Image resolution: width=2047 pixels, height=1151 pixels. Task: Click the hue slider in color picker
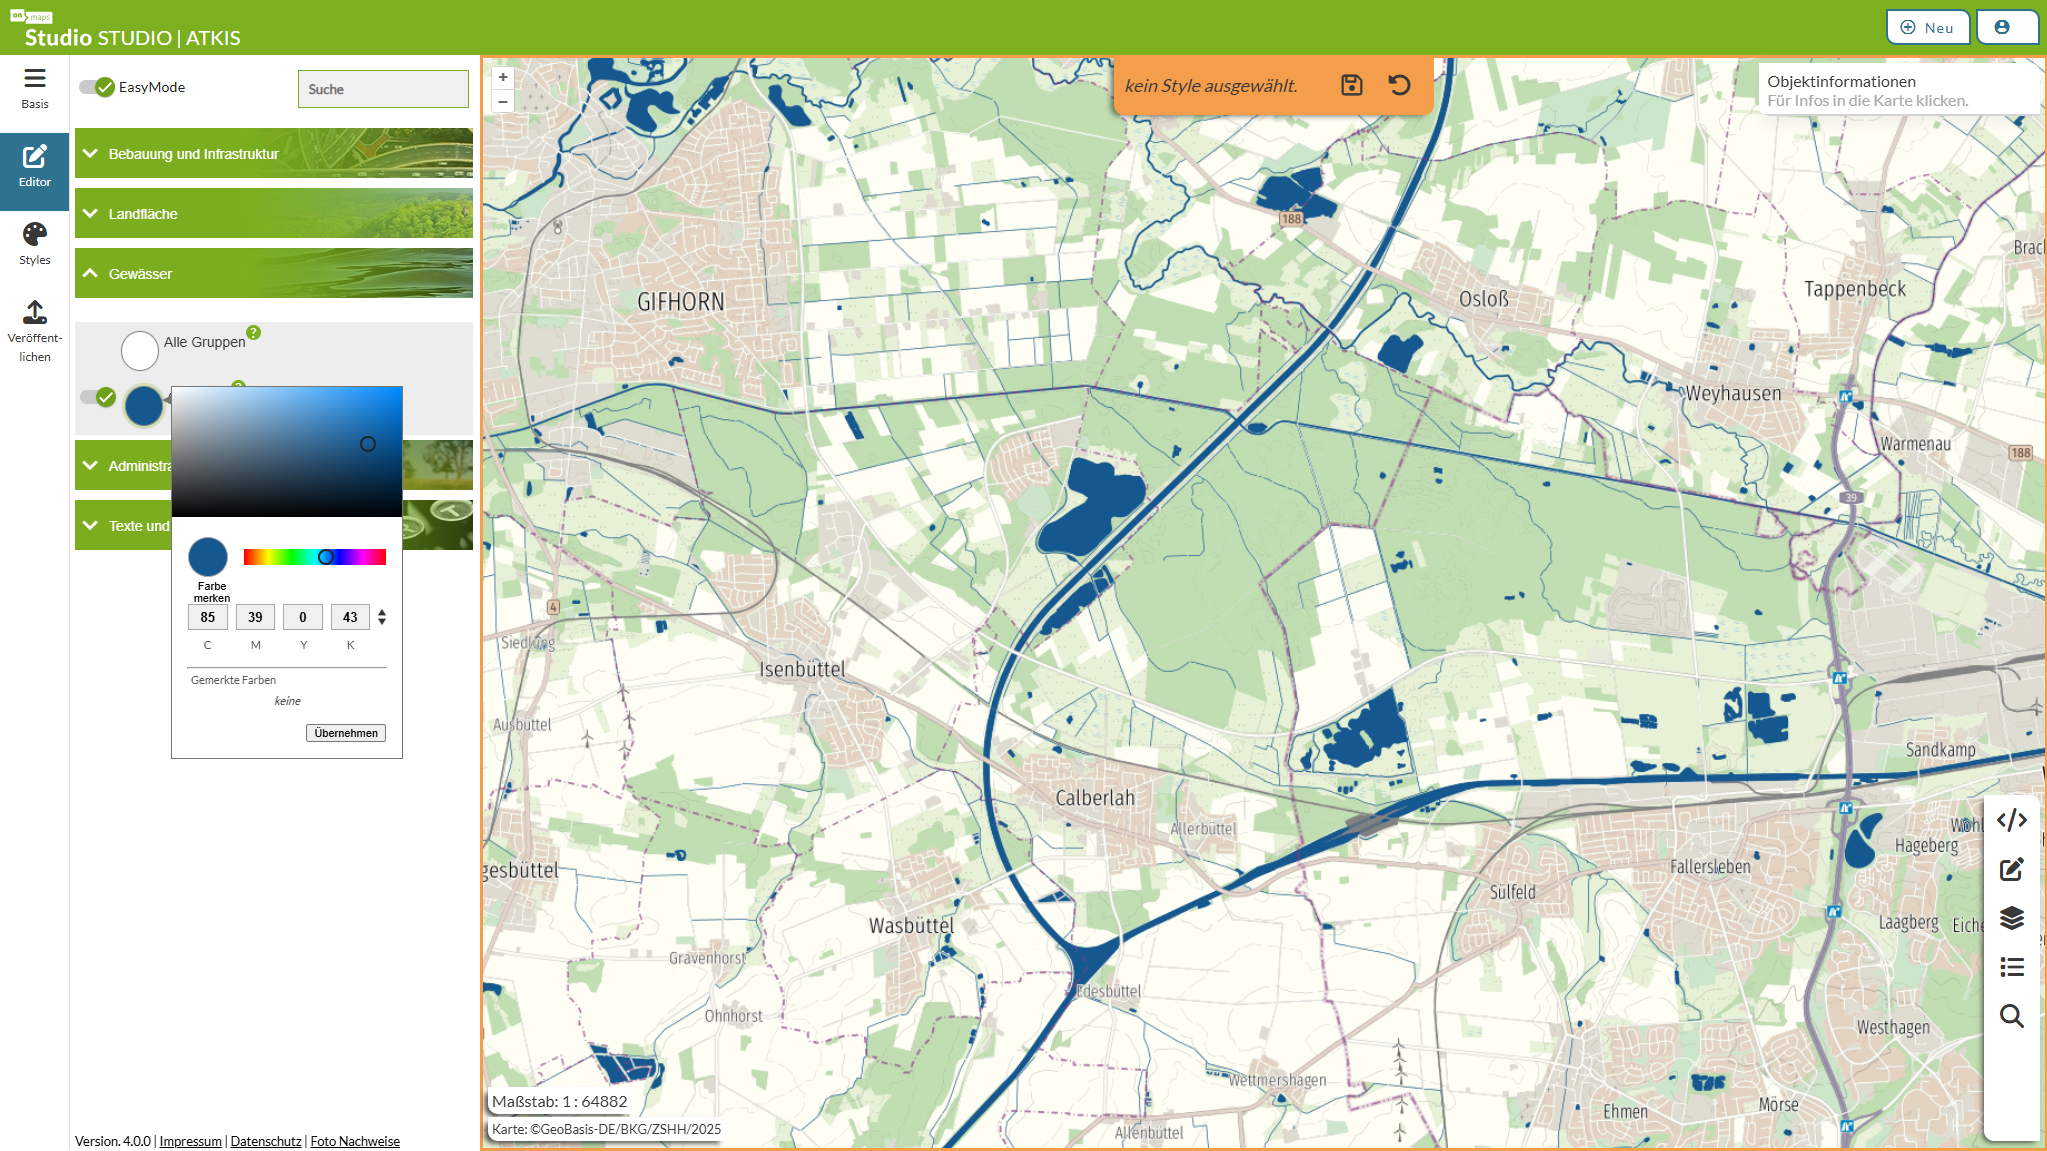(x=314, y=557)
